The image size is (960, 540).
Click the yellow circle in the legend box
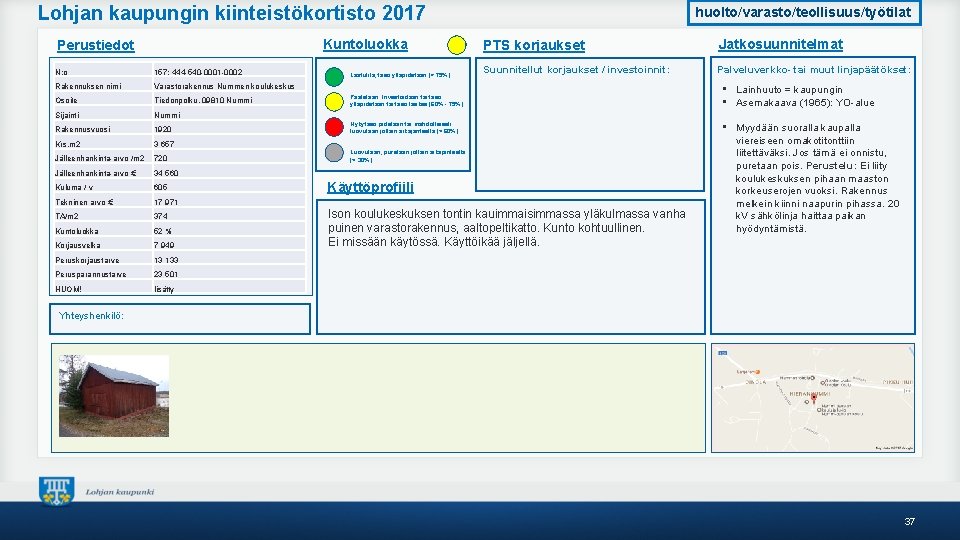(x=334, y=101)
